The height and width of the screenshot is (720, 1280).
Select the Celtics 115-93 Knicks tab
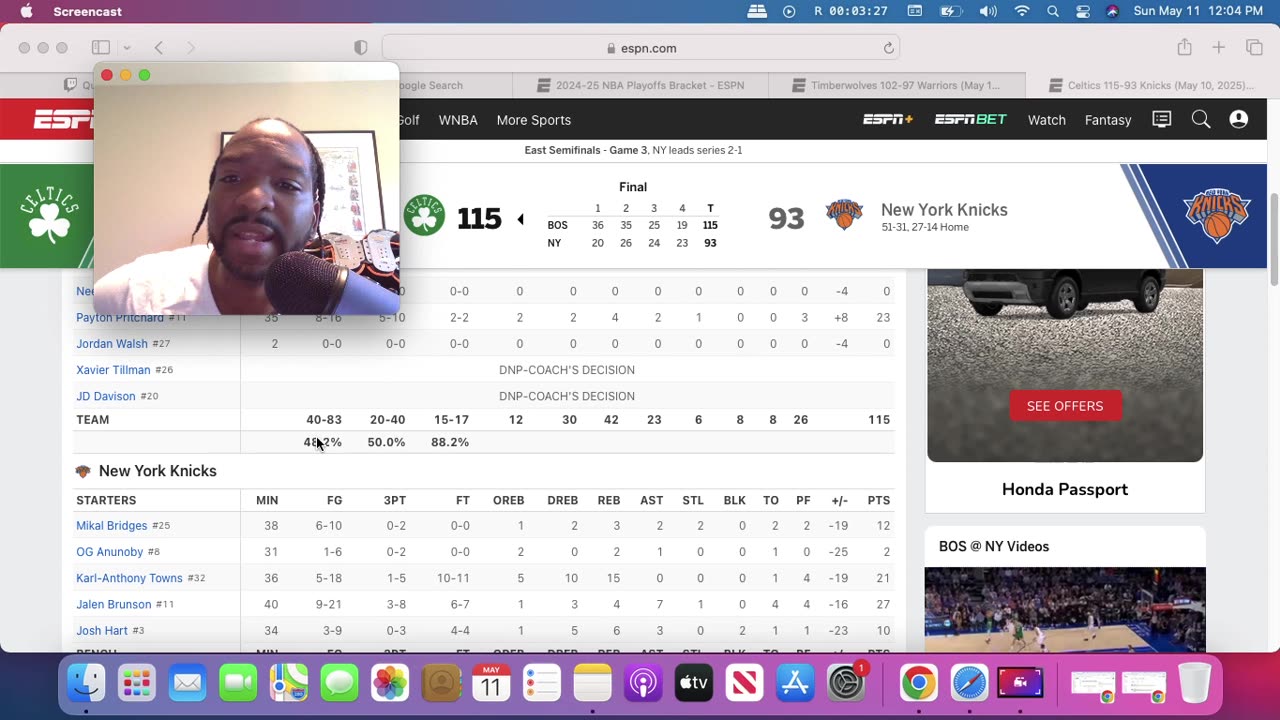(1152, 85)
